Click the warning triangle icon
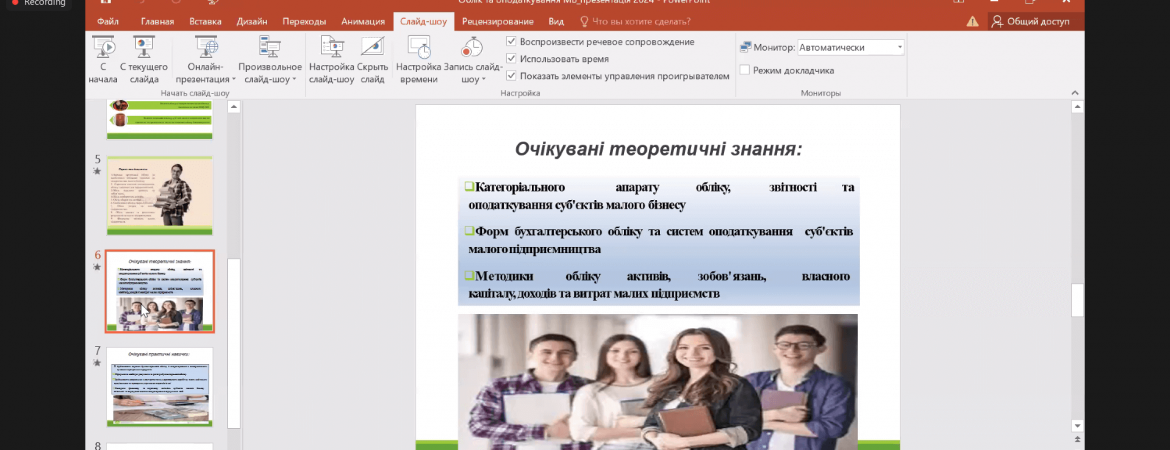Screen dimensions: 1170x450 pos(972,22)
